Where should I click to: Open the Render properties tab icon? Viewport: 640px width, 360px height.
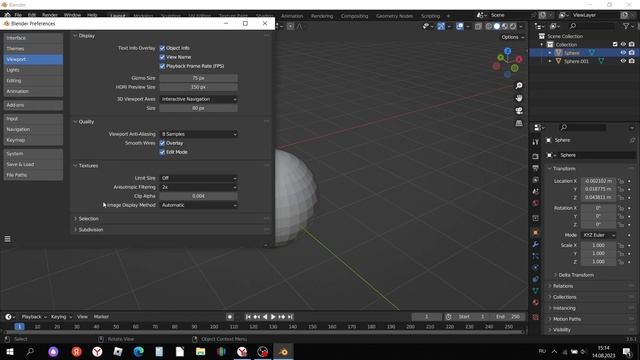point(536,156)
